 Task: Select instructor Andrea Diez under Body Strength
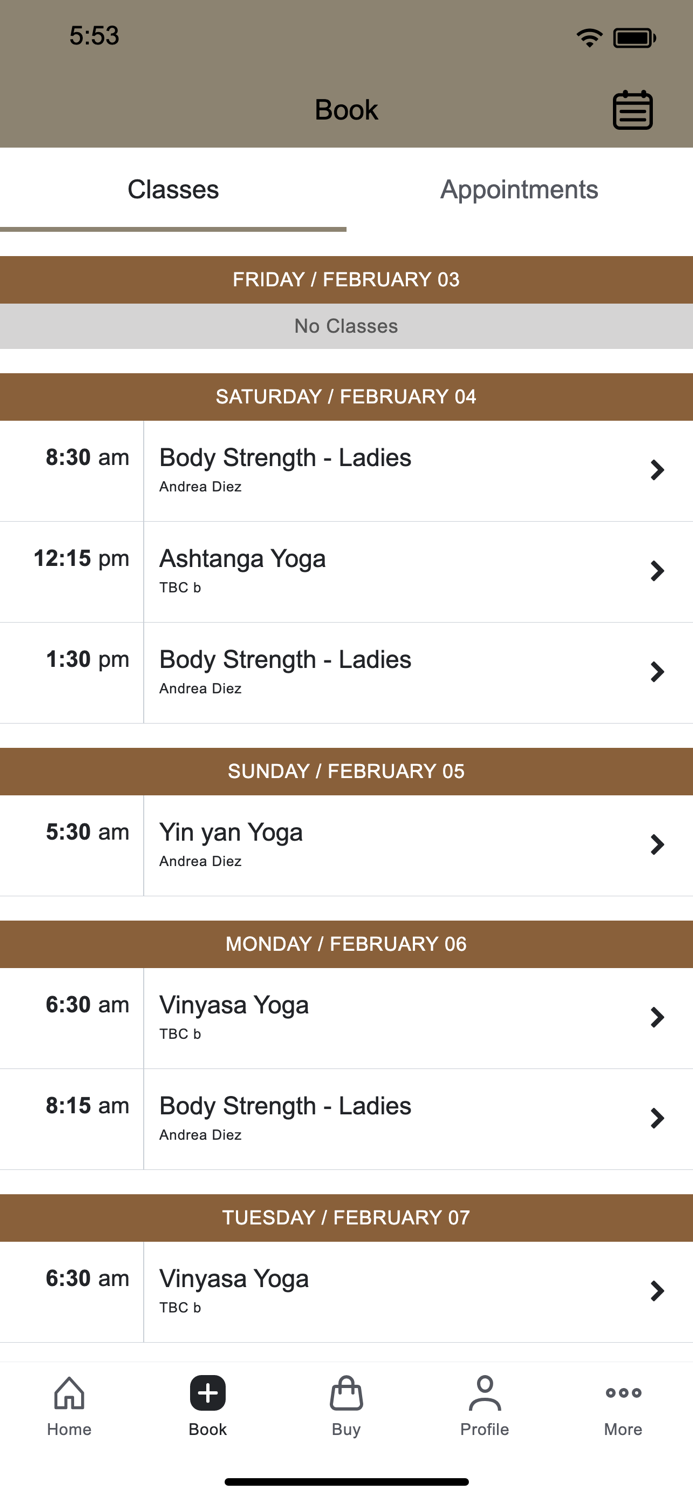201,487
